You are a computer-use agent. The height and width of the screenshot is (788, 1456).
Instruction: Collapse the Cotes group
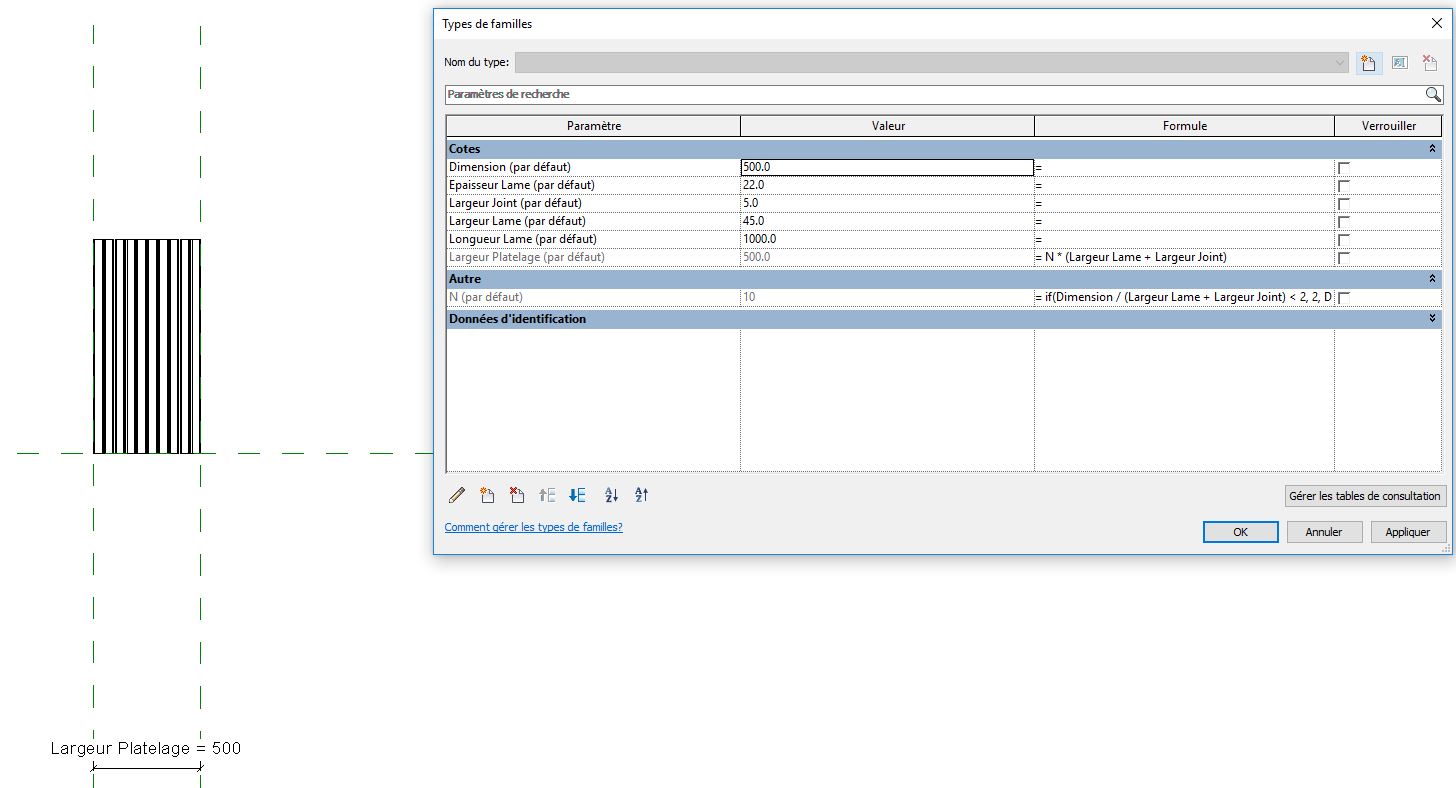[x=1432, y=149]
